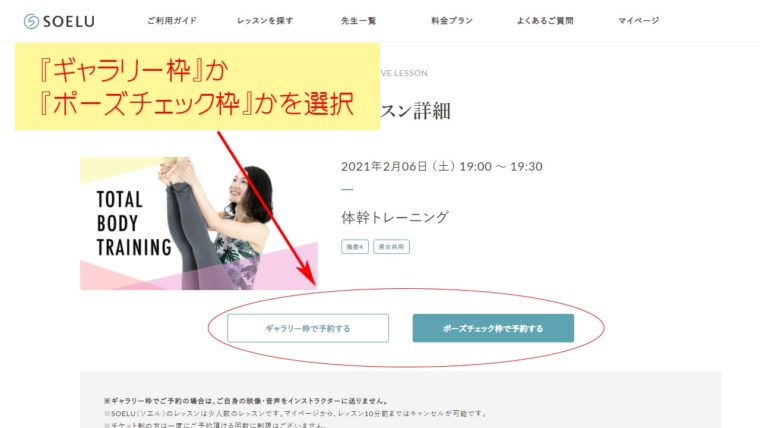Reserve with ポーズチェック枠で予約する button

point(493,328)
